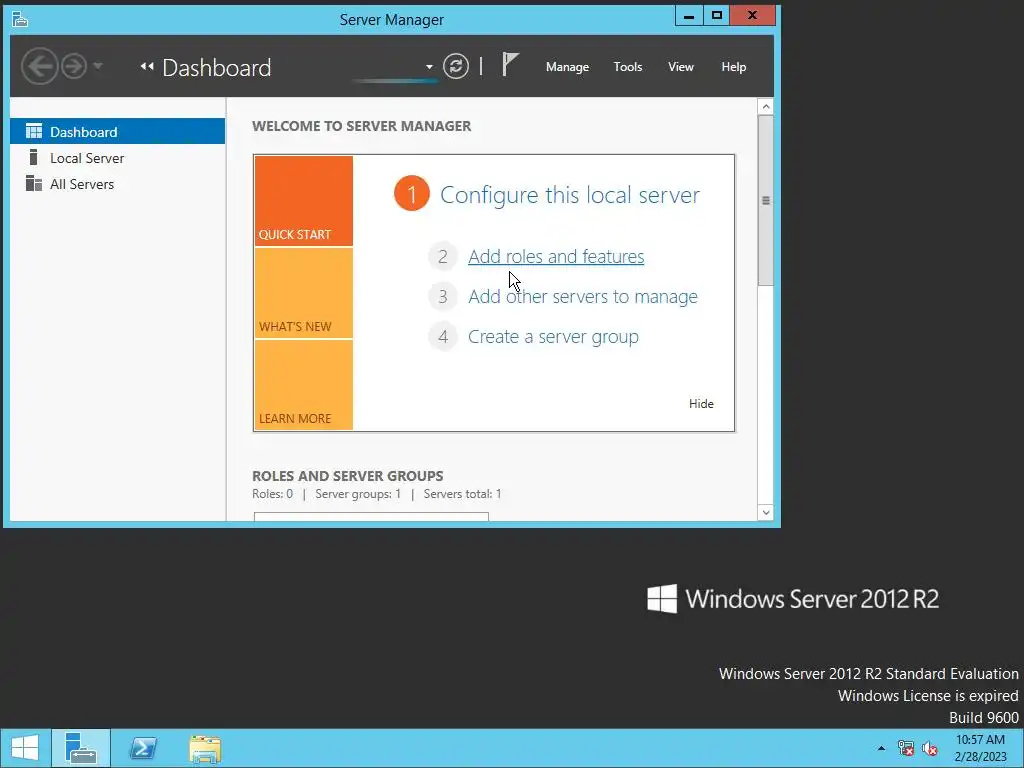Minimize the Server Manager window
This screenshot has width=1024, height=768.
tap(688, 16)
